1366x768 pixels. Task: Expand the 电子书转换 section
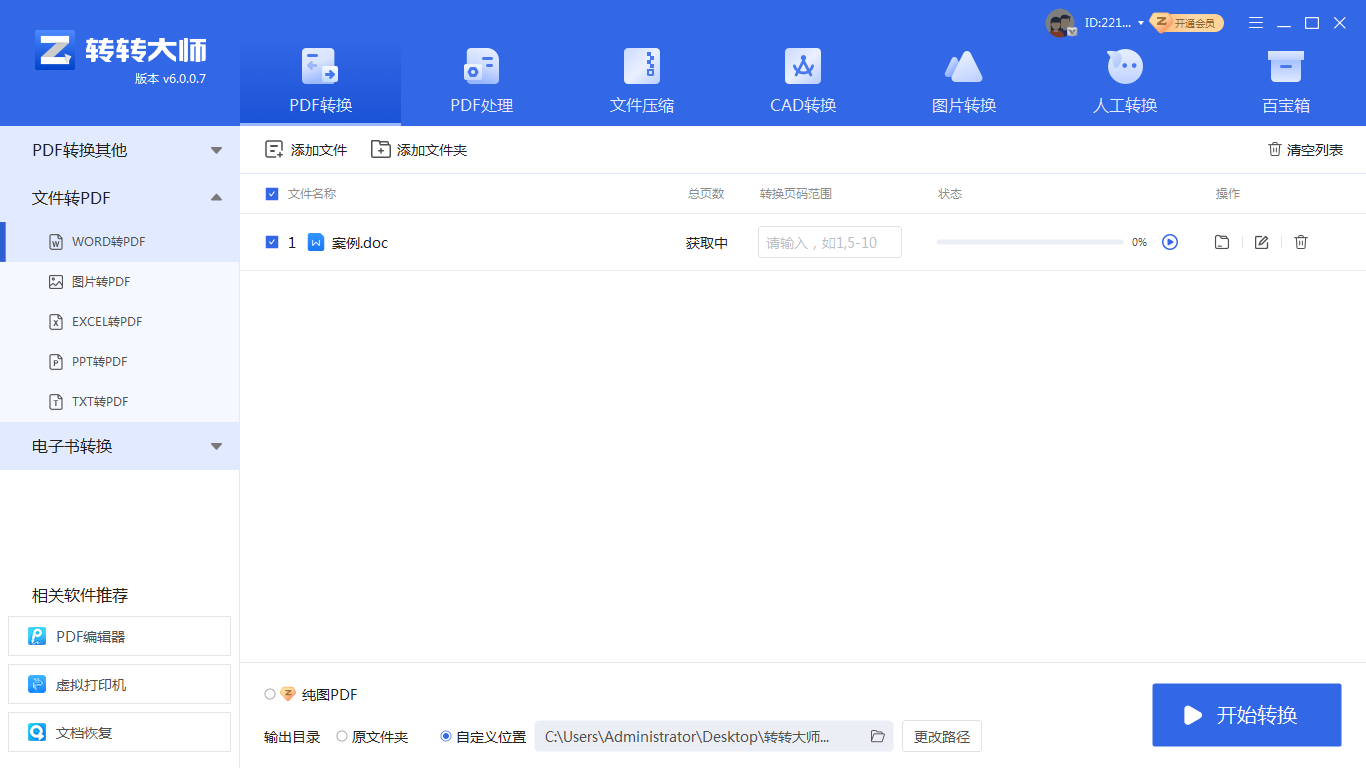coord(120,446)
